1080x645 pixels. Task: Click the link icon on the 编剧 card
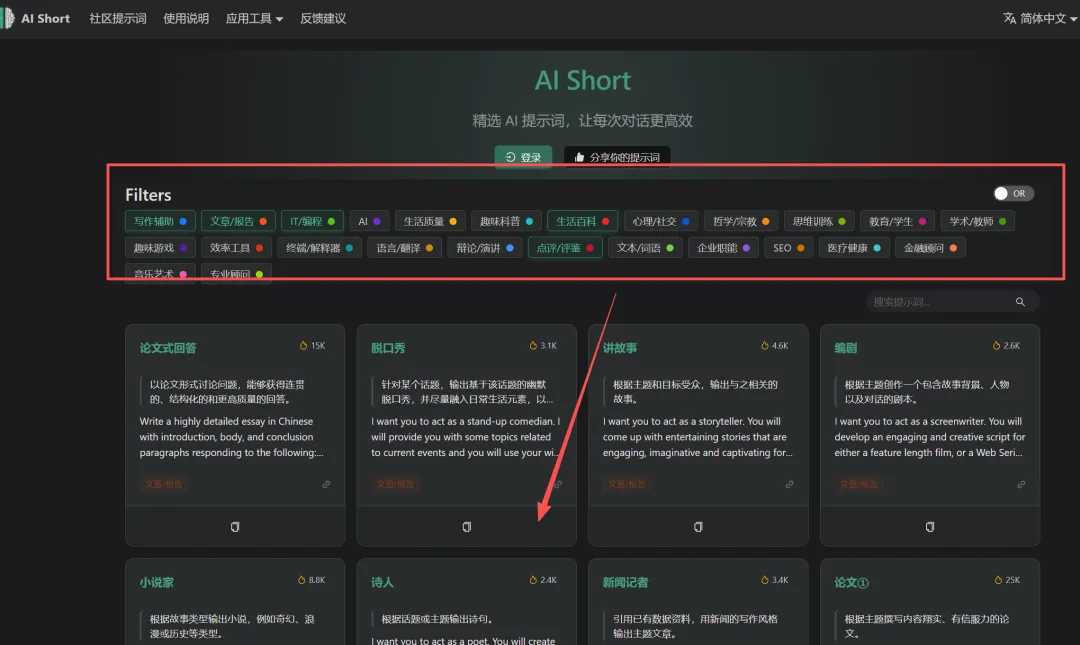(1021, 484)
